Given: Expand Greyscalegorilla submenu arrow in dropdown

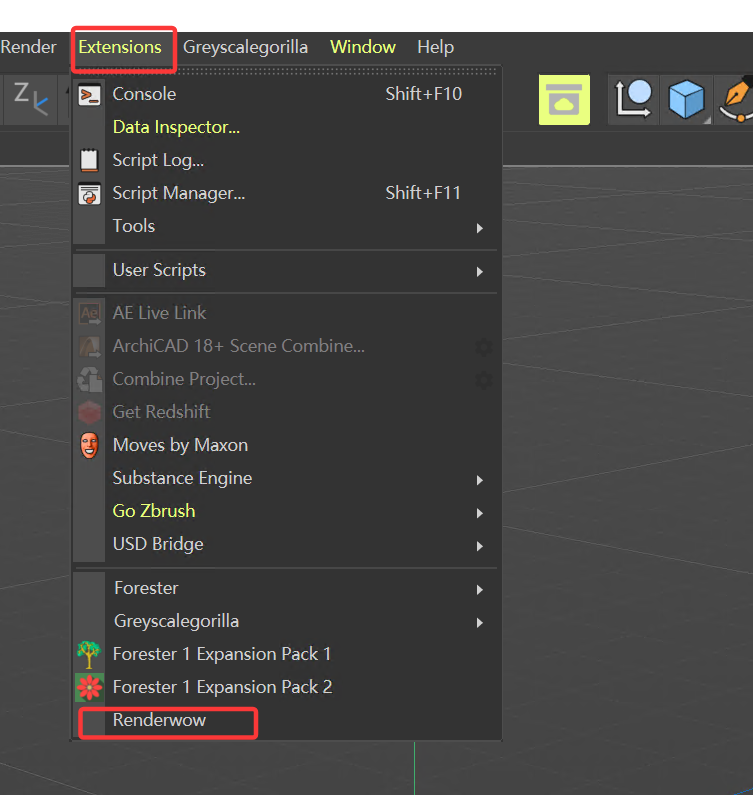Looking at the screenshot, I should 480,622.
